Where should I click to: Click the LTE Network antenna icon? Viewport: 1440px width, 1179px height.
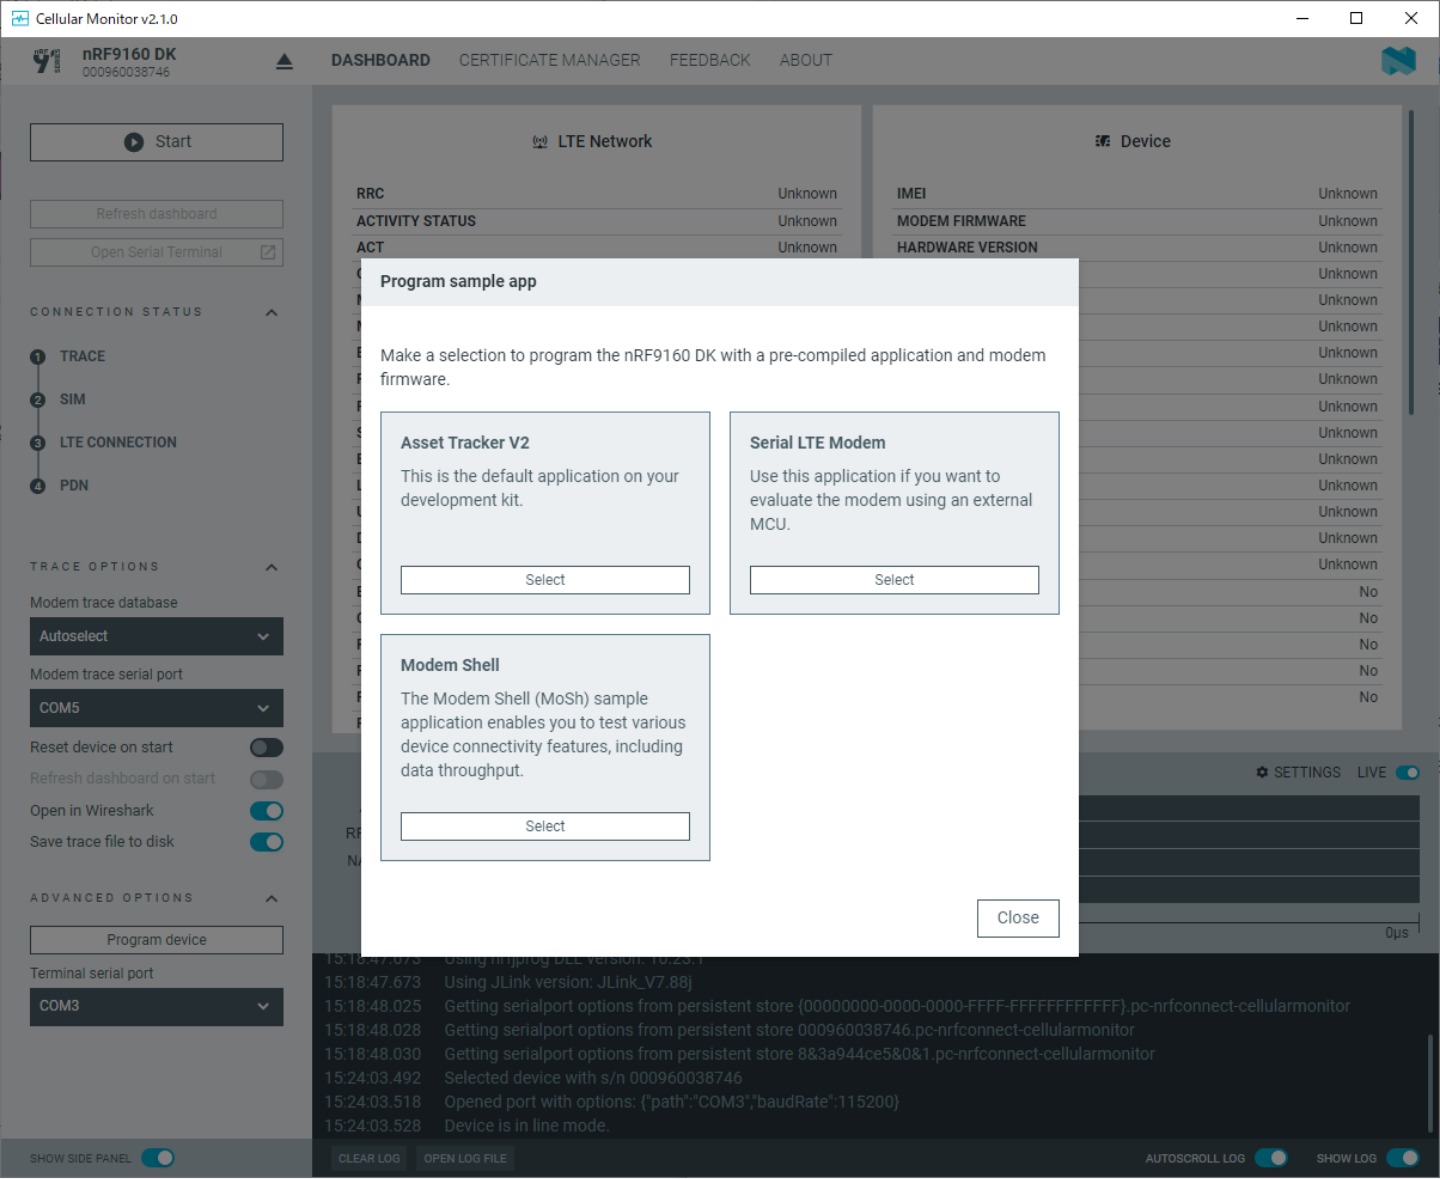pyautogui.click(x=540, y=142)
